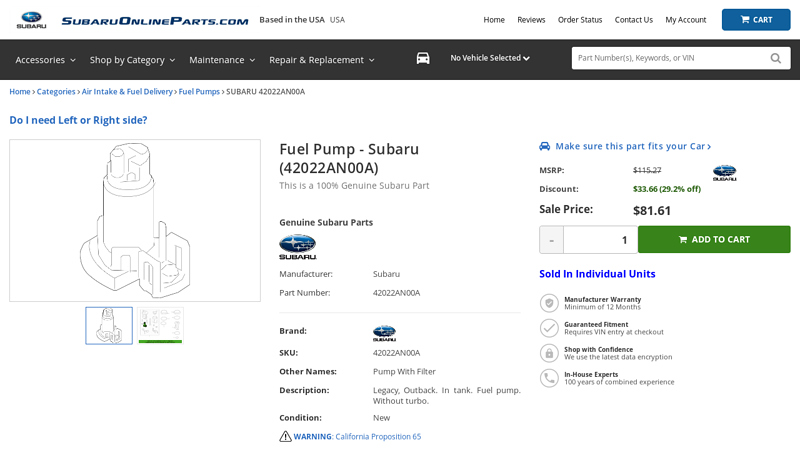Click the In-House Experts phone icon

tap(549, 378)
